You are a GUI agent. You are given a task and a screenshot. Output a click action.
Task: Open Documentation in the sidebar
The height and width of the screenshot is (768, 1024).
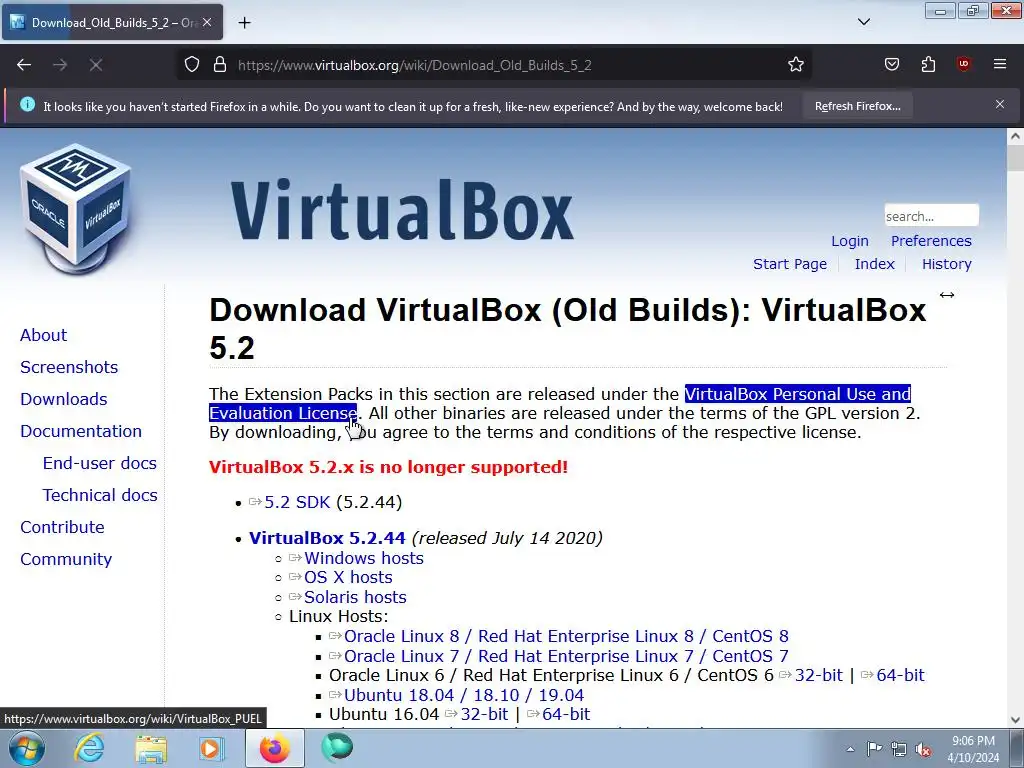[81, 431]
